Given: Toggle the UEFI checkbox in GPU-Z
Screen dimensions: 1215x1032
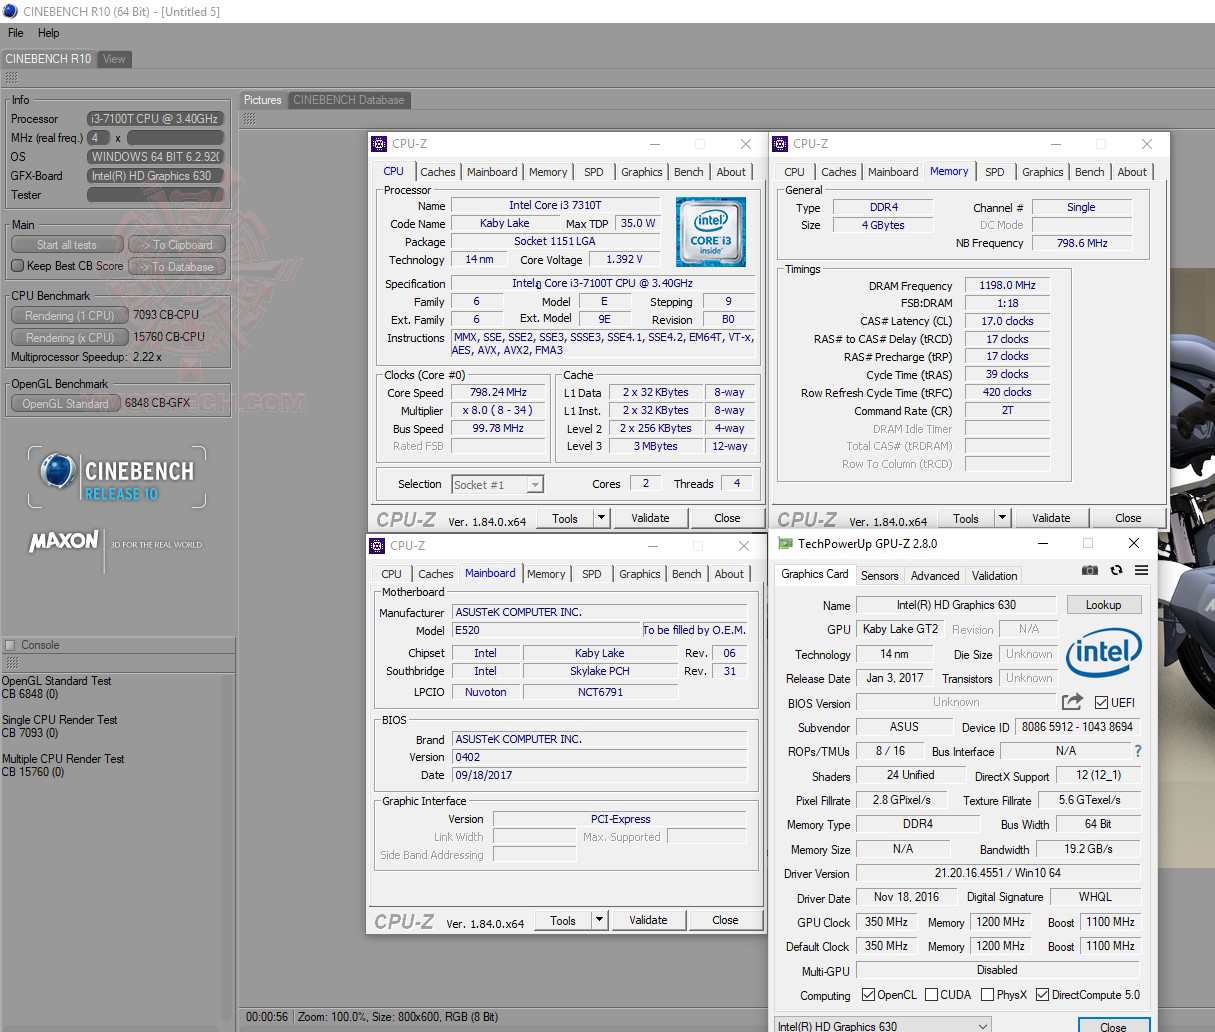Looking at the screenshot, I should [1102, 702].
